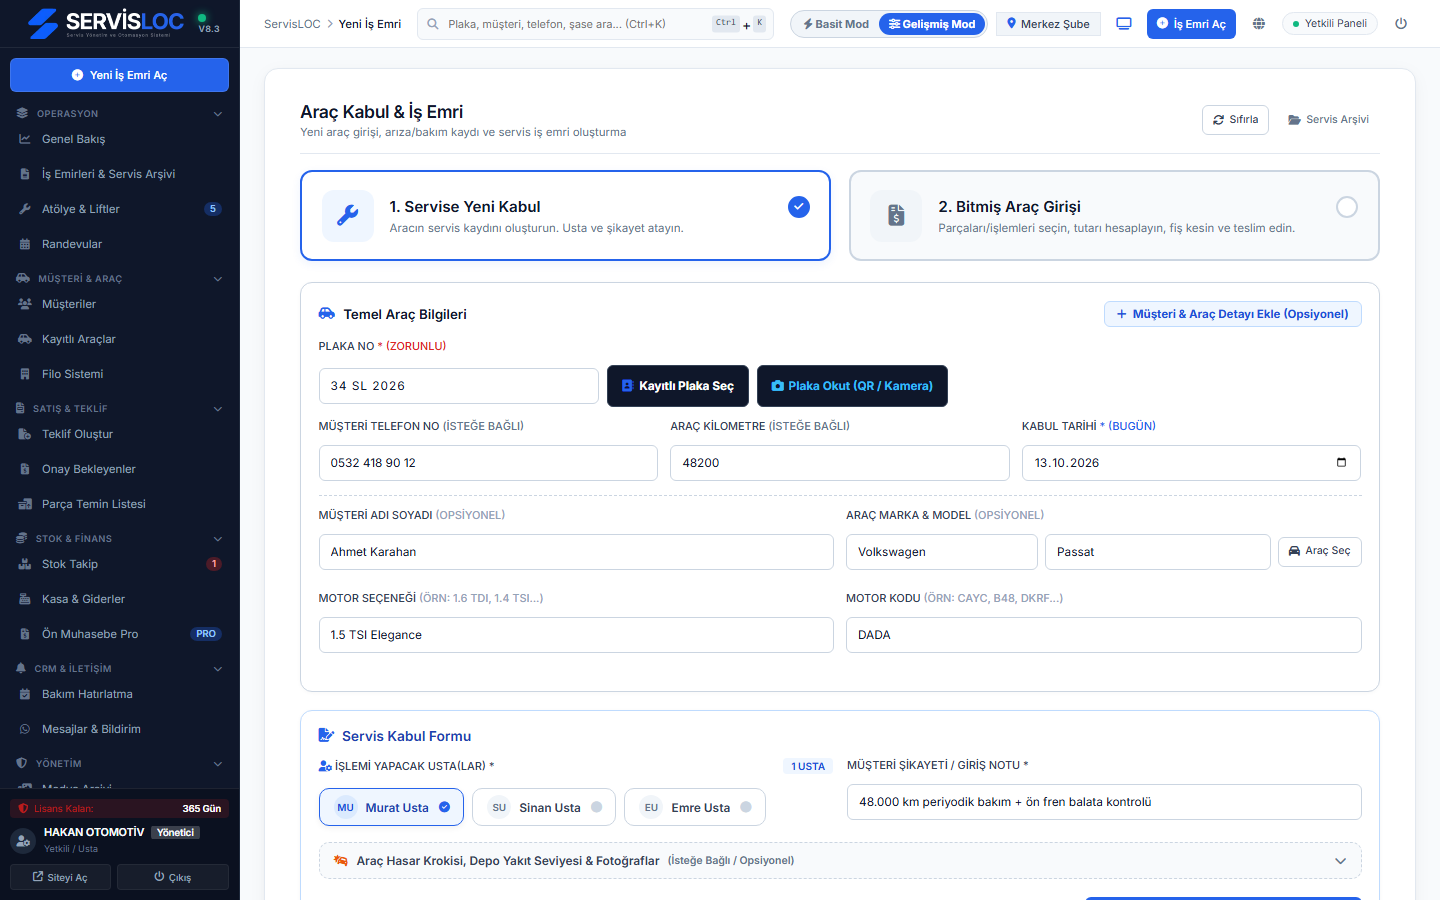The width and height of the screenshot is (1440, 900).
Task: Click the calendar icon in Kabul Tarihi field
Action: click(x=1341, y=462)
